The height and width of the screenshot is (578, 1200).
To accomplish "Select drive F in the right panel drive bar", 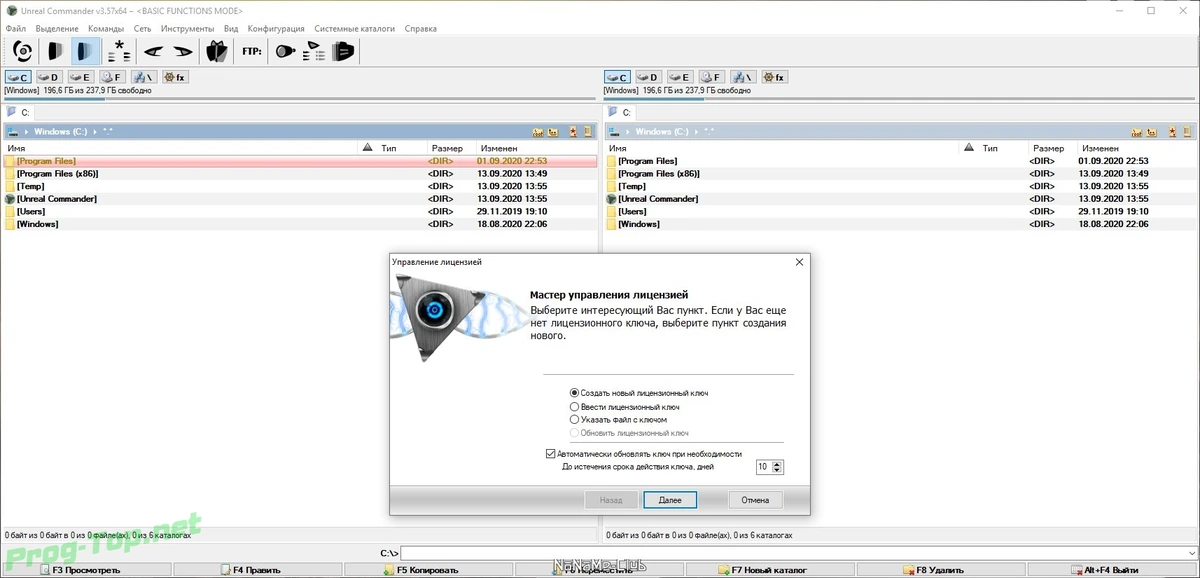I will [x=711, y=77].
